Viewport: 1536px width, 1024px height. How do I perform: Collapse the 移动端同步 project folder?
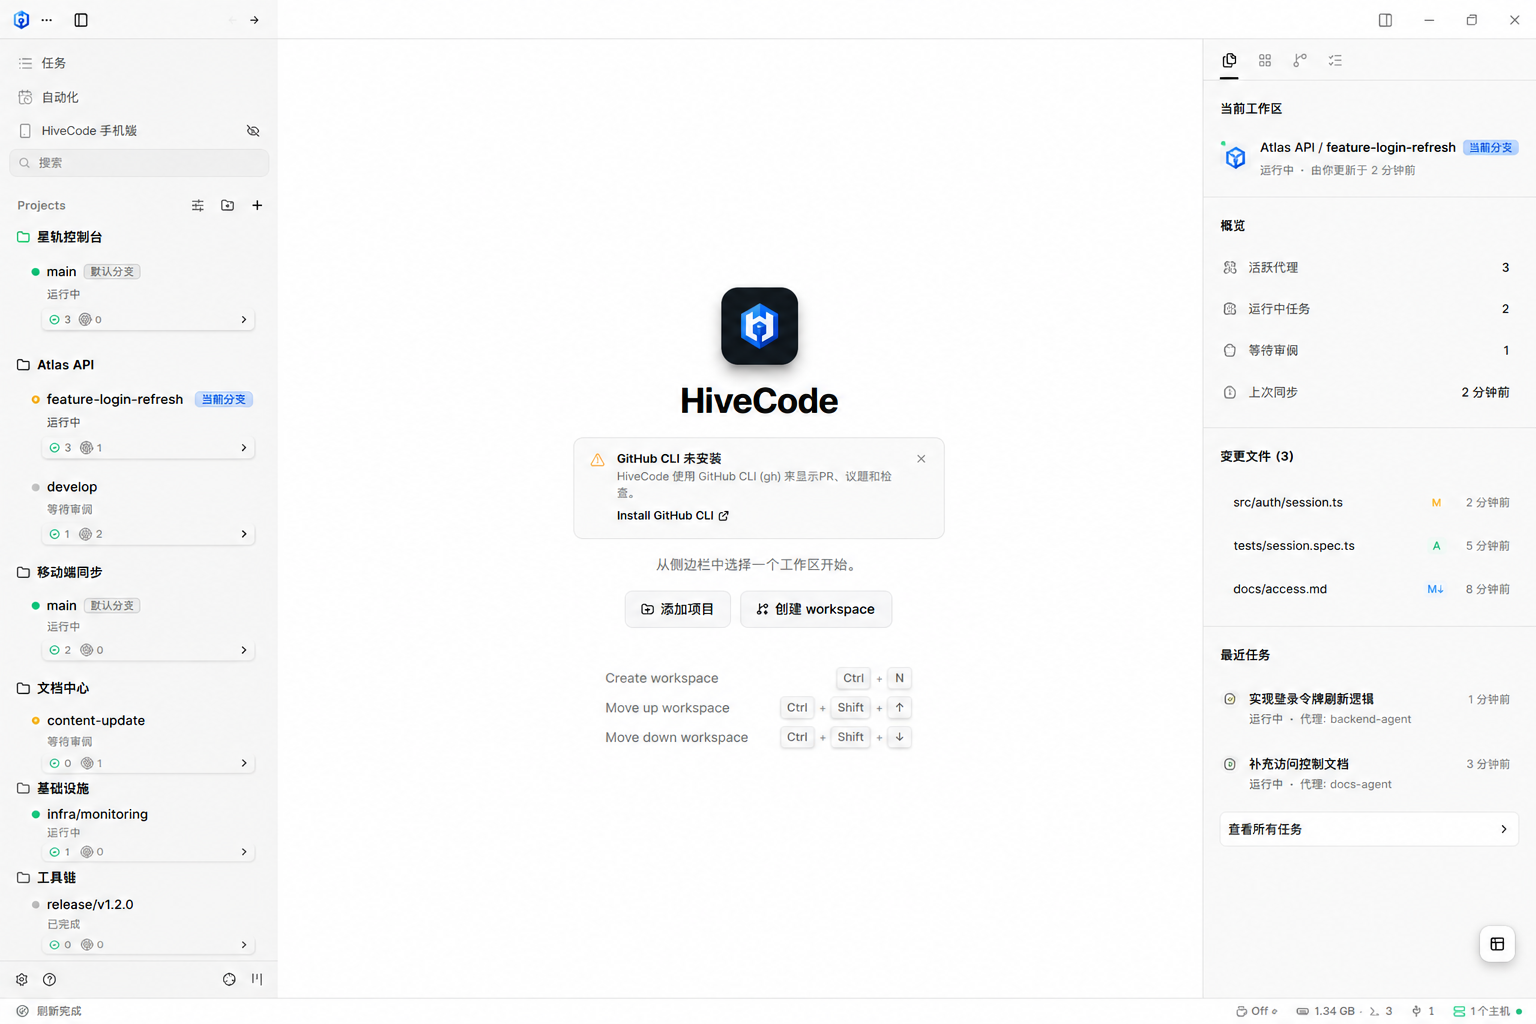[x=60, y=572]
